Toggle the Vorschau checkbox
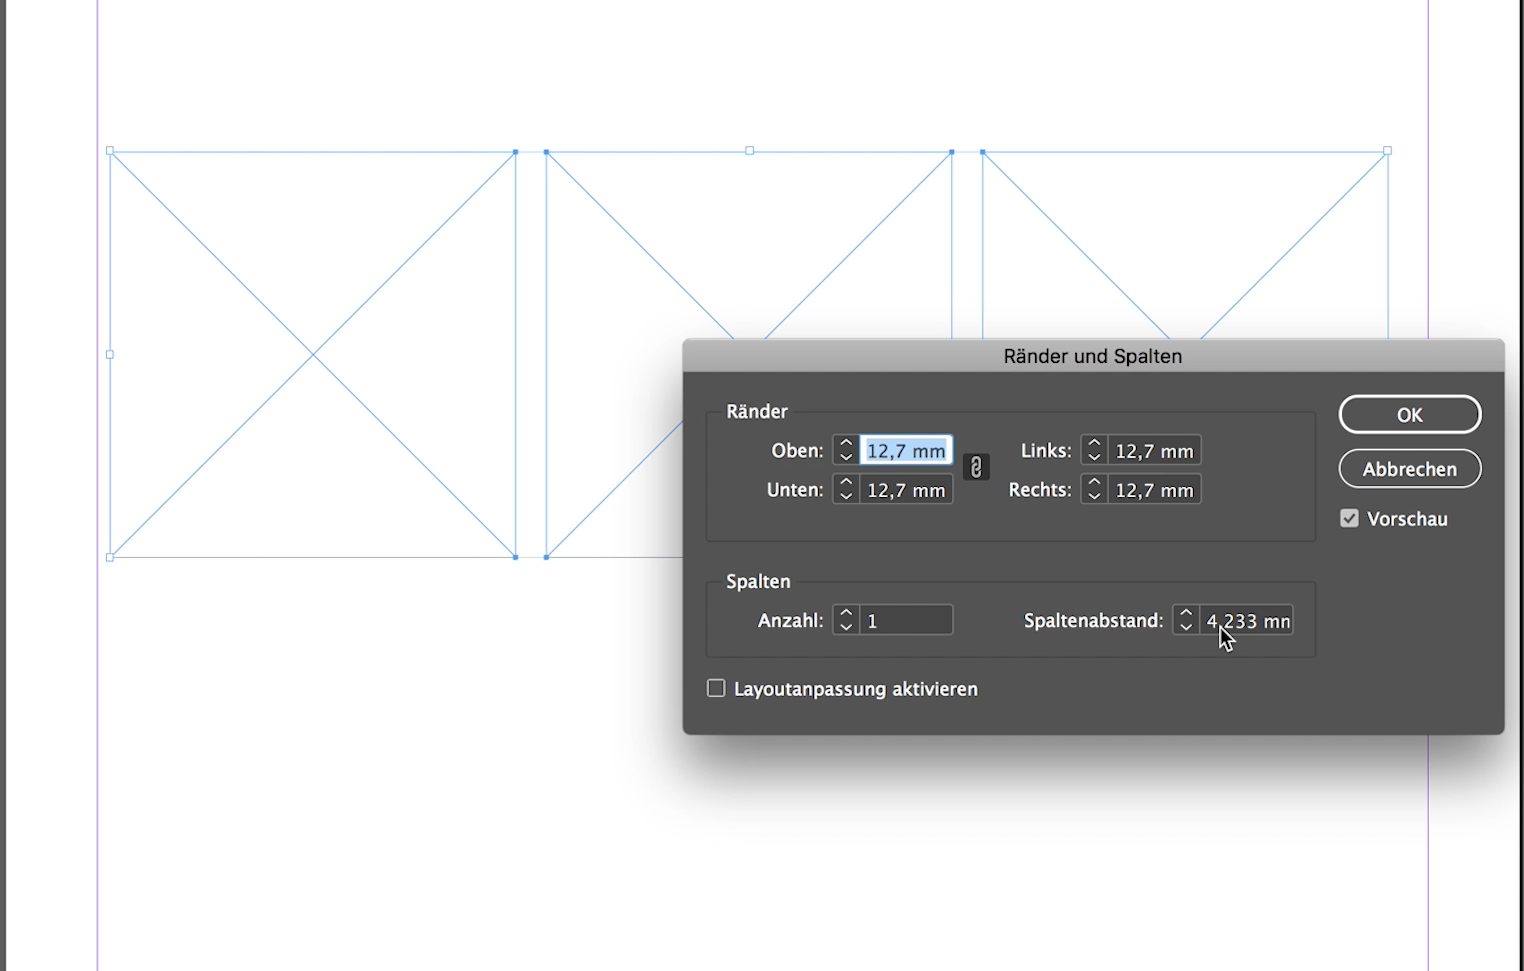 (1350, 519)
